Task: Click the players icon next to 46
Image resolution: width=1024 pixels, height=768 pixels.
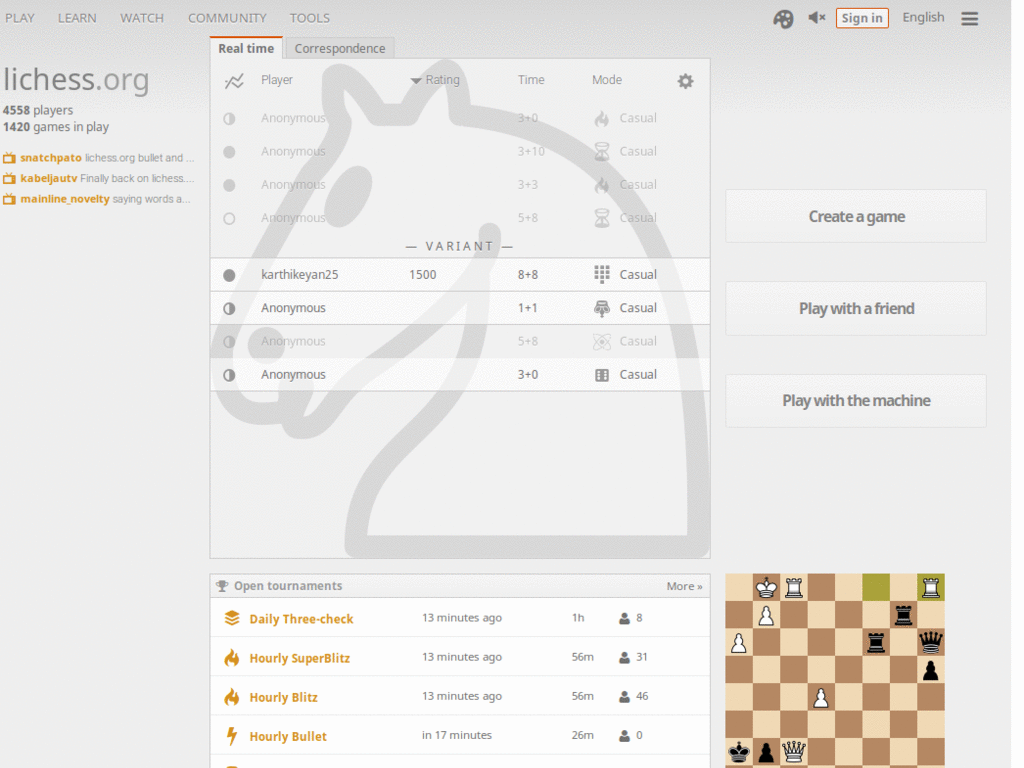Action: (624, 697)
